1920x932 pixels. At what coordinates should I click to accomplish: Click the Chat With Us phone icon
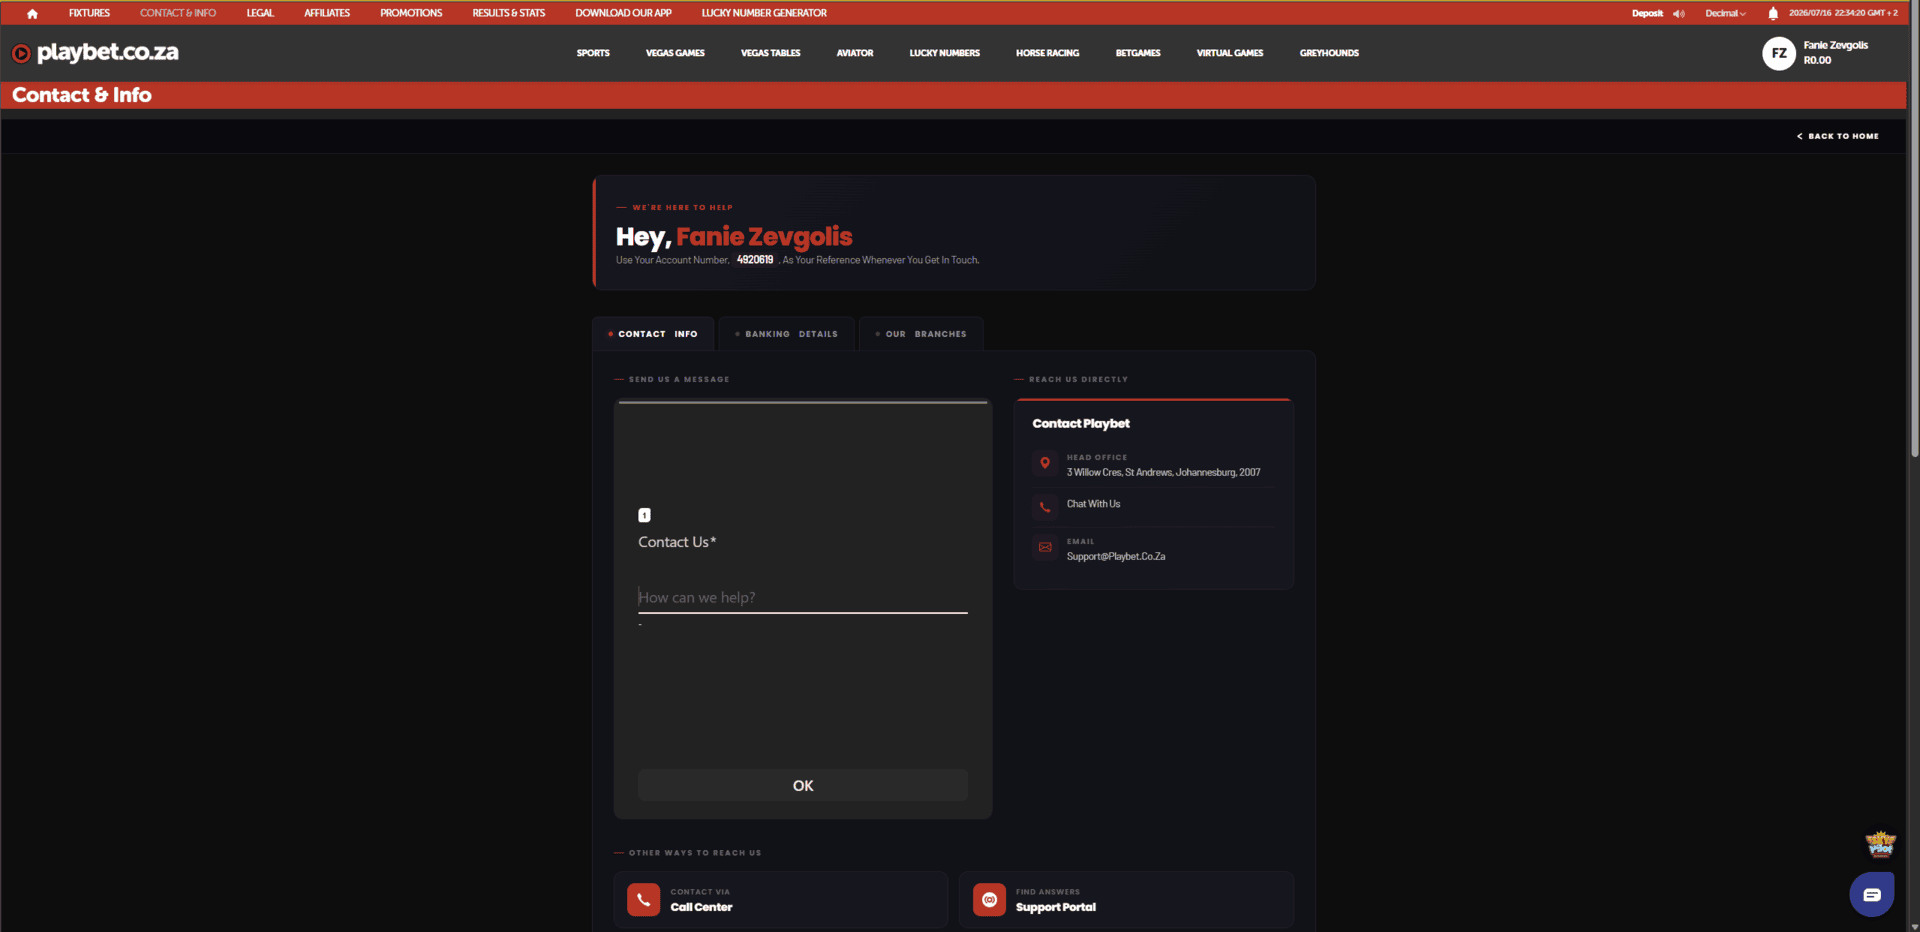click(x=1045, y=507)
